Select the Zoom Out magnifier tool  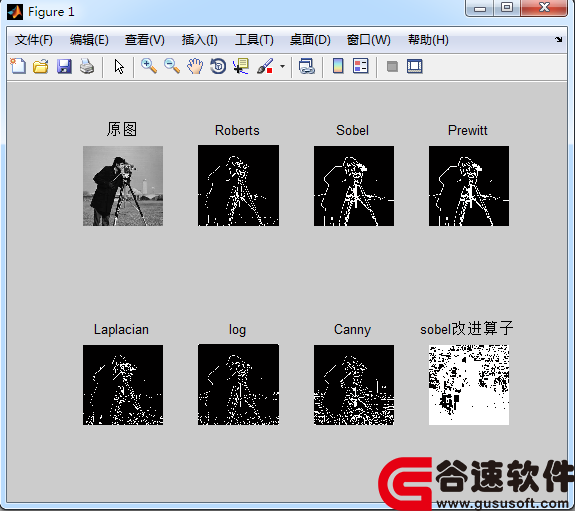click(172, 66)
